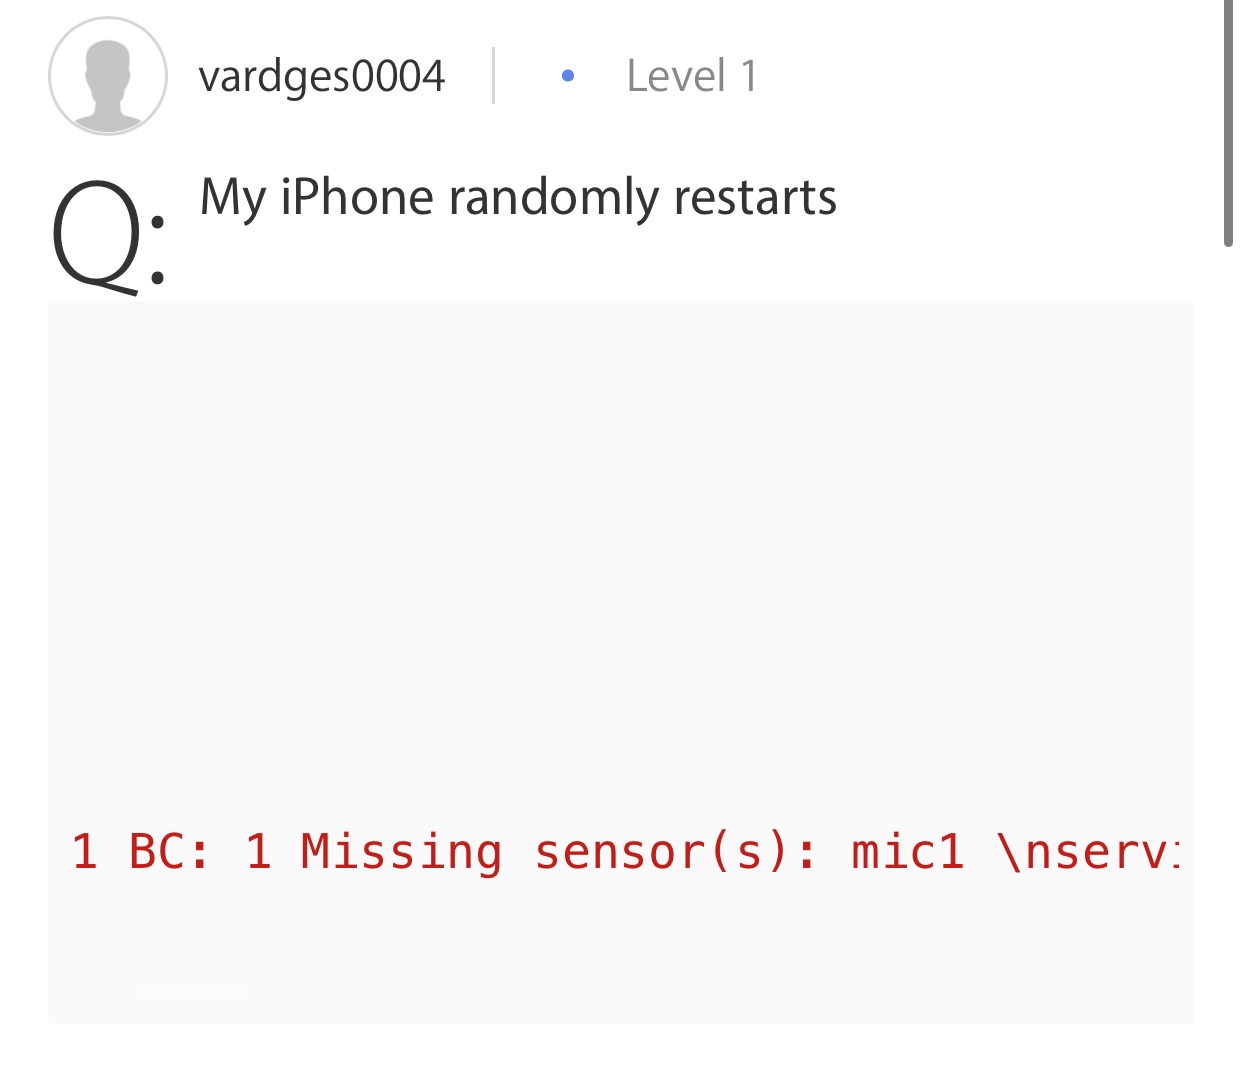Click the faint horizontal scrollbar in code block
1242x1070 pixels.
tap(192, 993)
